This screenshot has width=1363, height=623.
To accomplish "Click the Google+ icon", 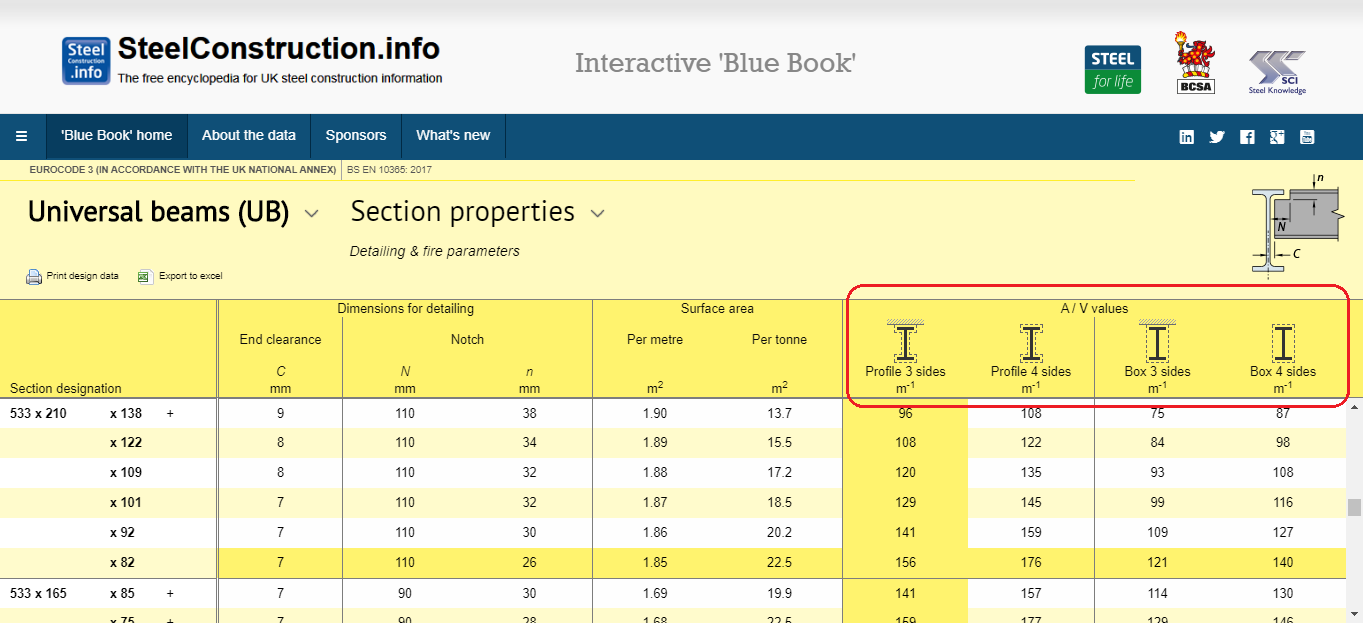I will coord(1277,136).
